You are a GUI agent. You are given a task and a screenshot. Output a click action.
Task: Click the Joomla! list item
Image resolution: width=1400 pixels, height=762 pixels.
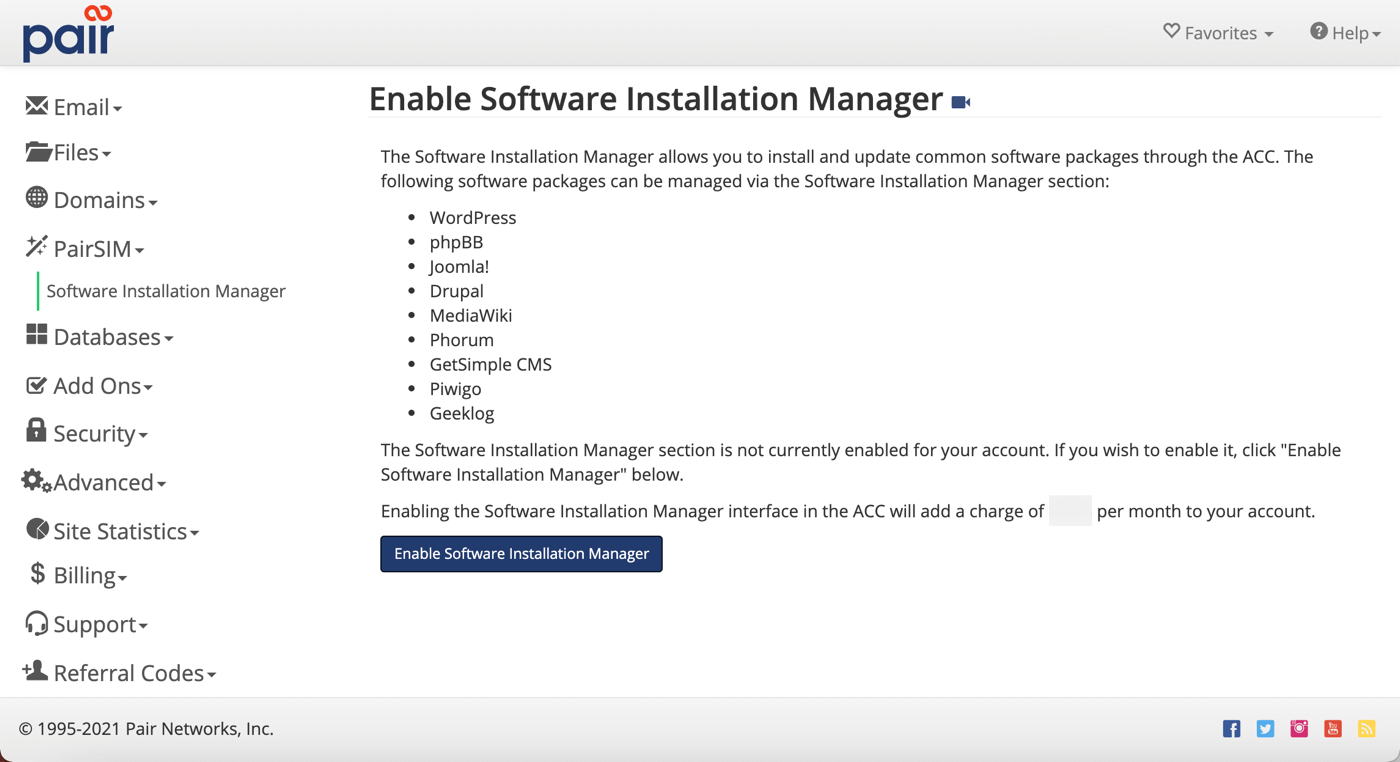click(459, 266)
